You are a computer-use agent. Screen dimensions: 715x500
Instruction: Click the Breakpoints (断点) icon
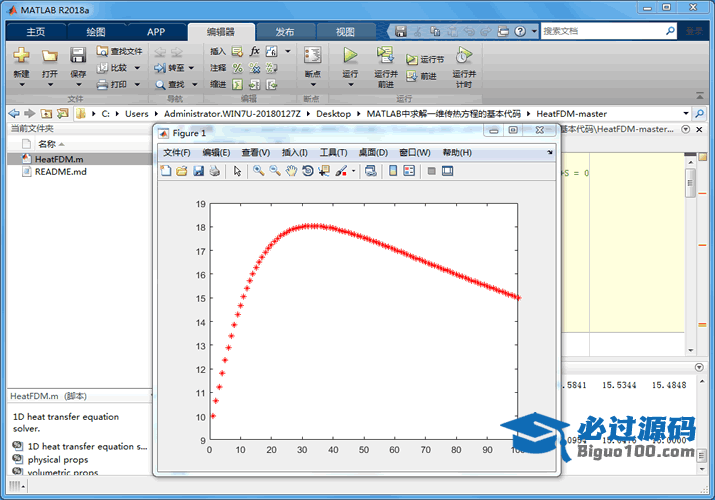(313, 55)
